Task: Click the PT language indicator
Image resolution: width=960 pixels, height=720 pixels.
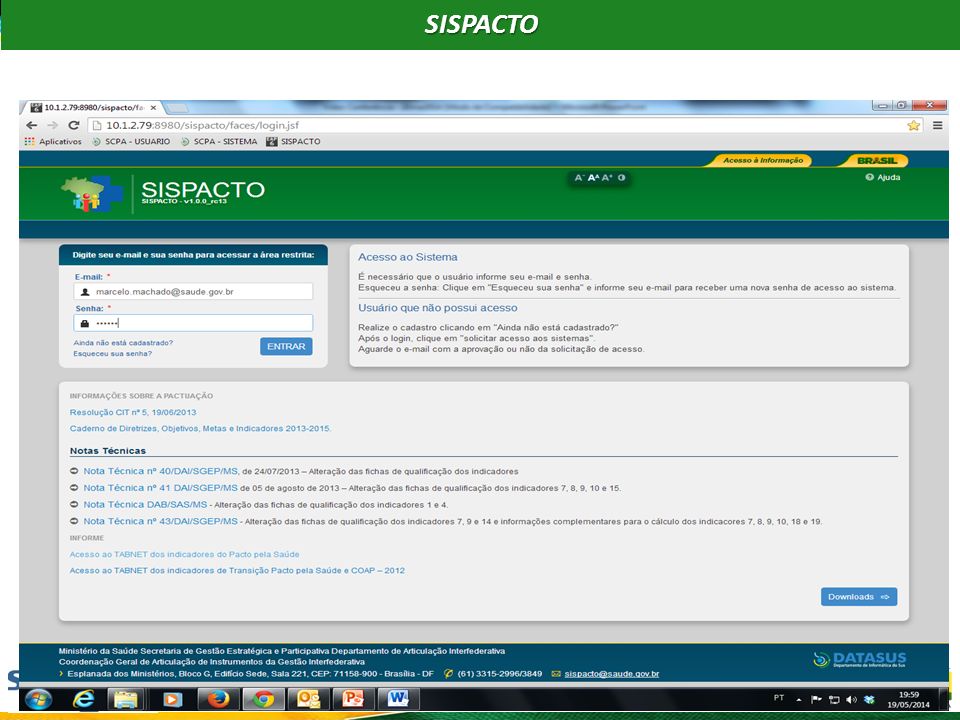Action: 779,697
